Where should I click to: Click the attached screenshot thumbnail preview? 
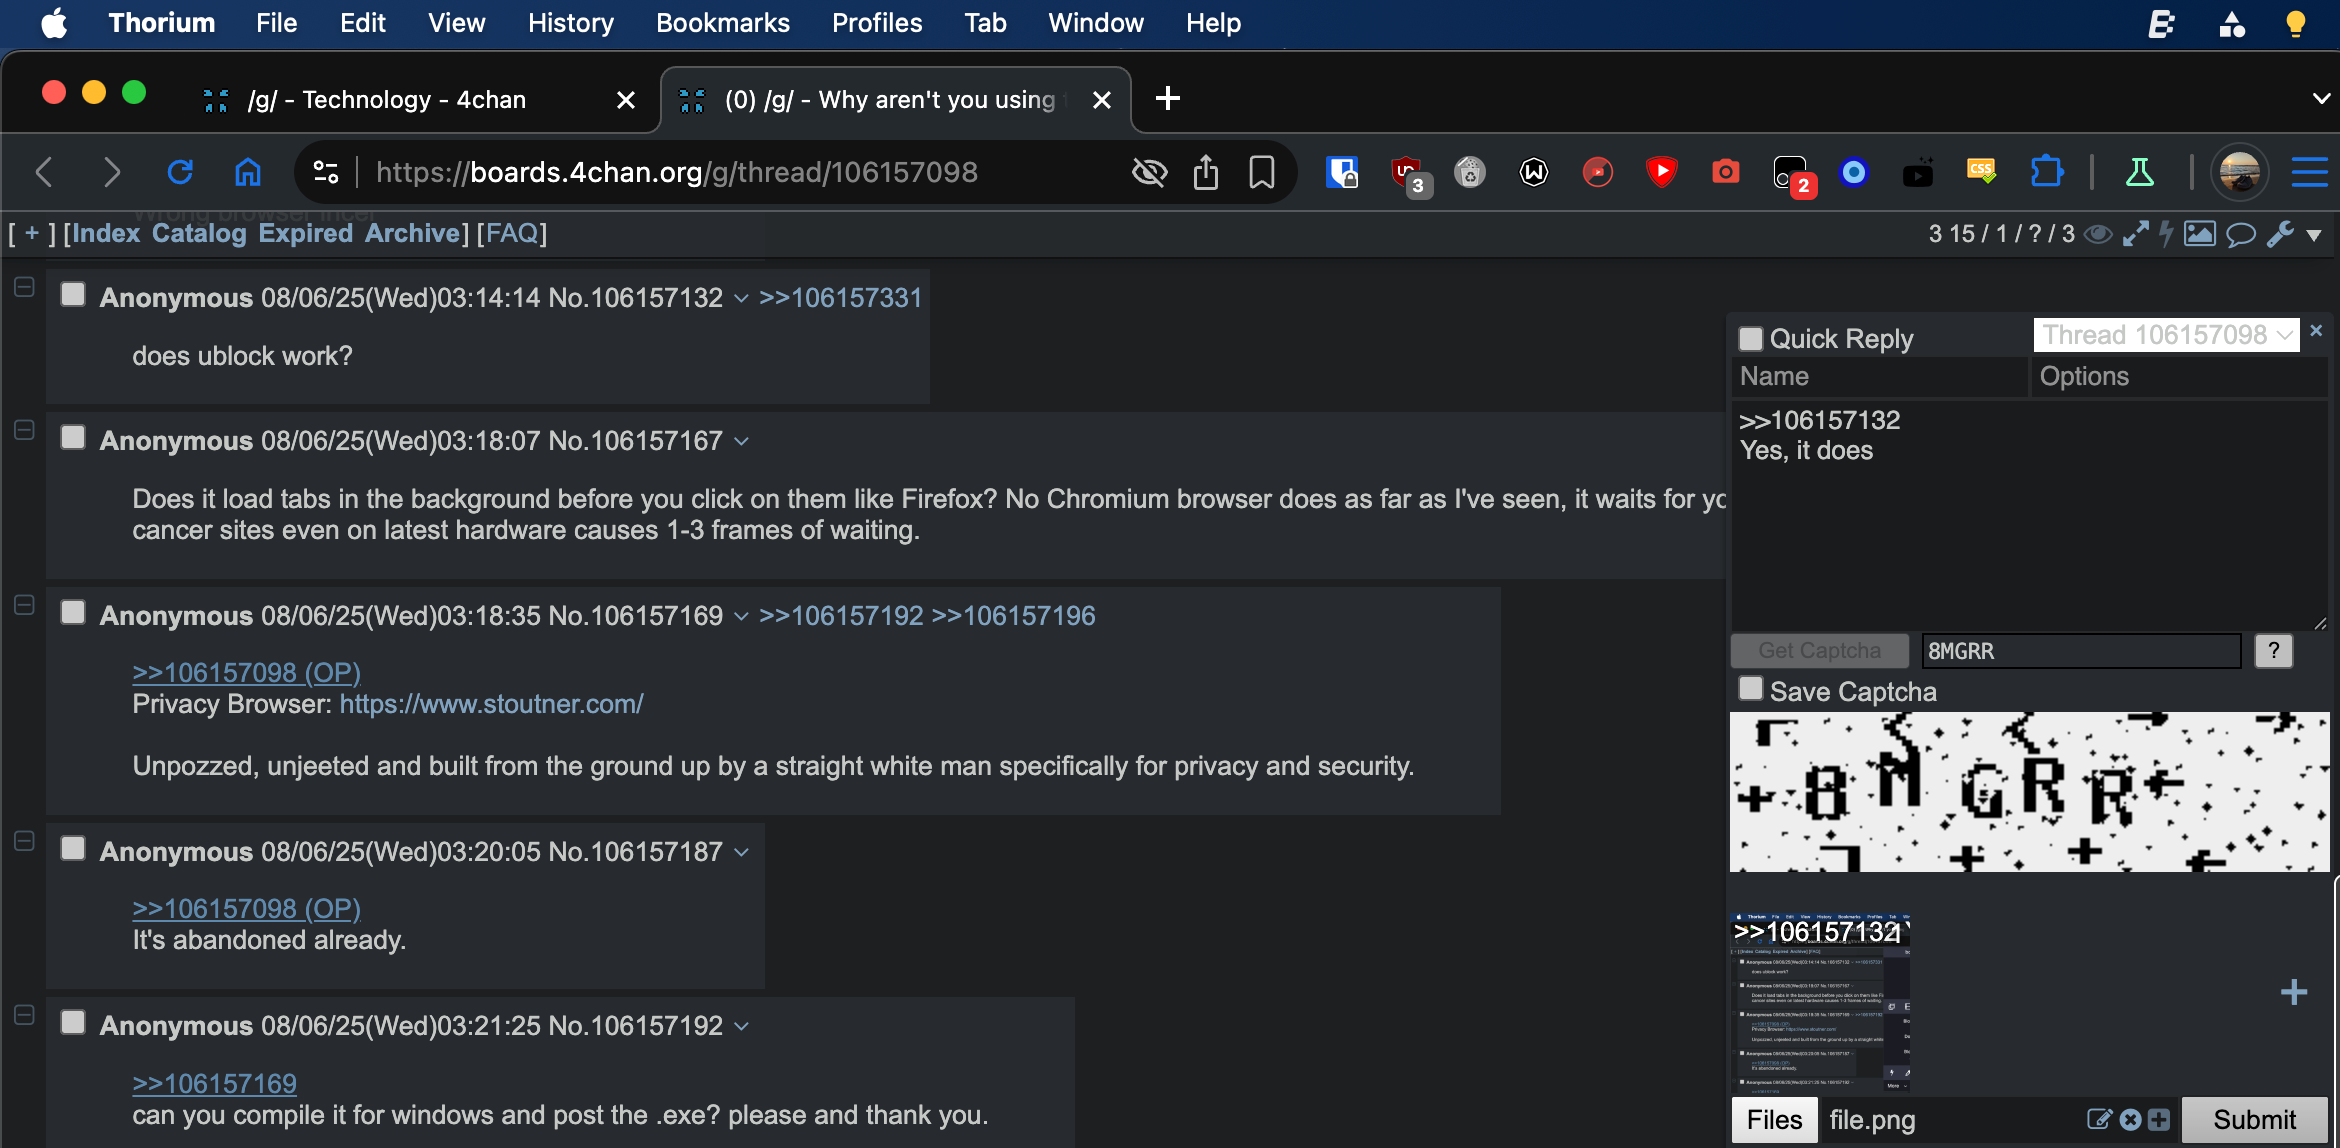tap(1820, 1002)
